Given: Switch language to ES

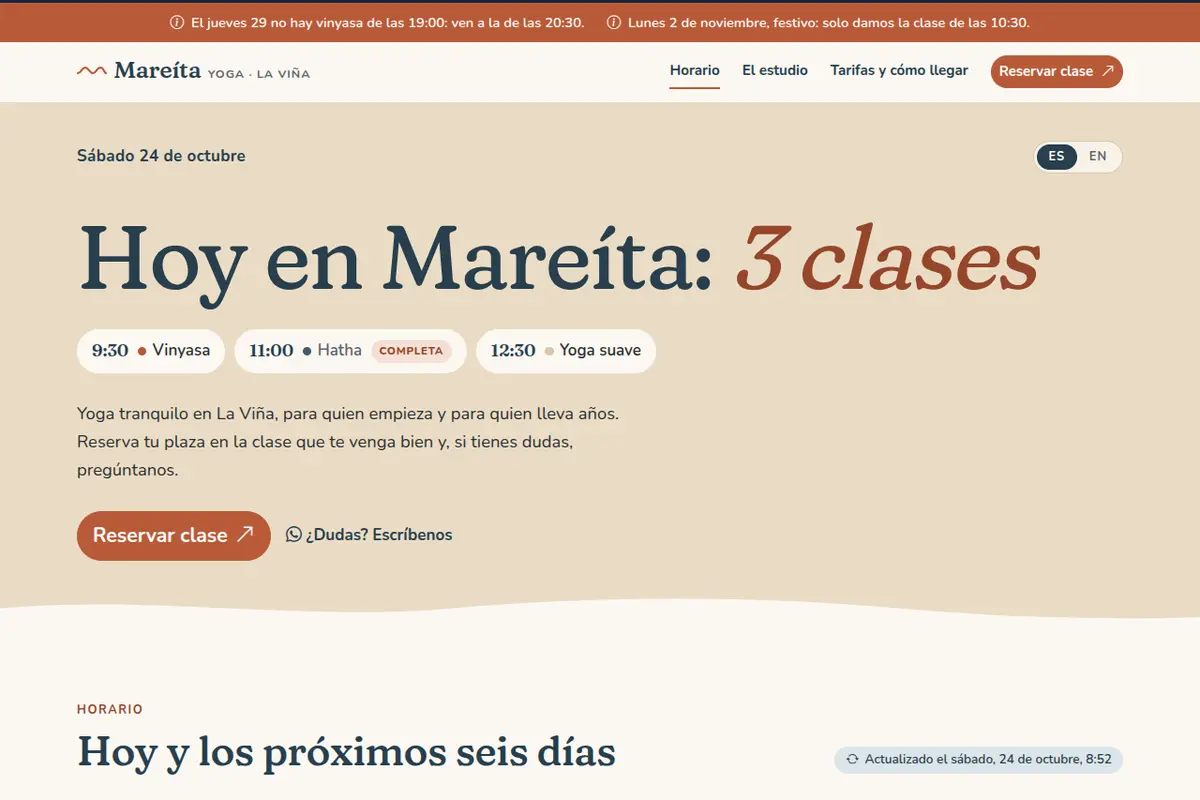Looking at the screenshot, I should tap(1057, 156).
